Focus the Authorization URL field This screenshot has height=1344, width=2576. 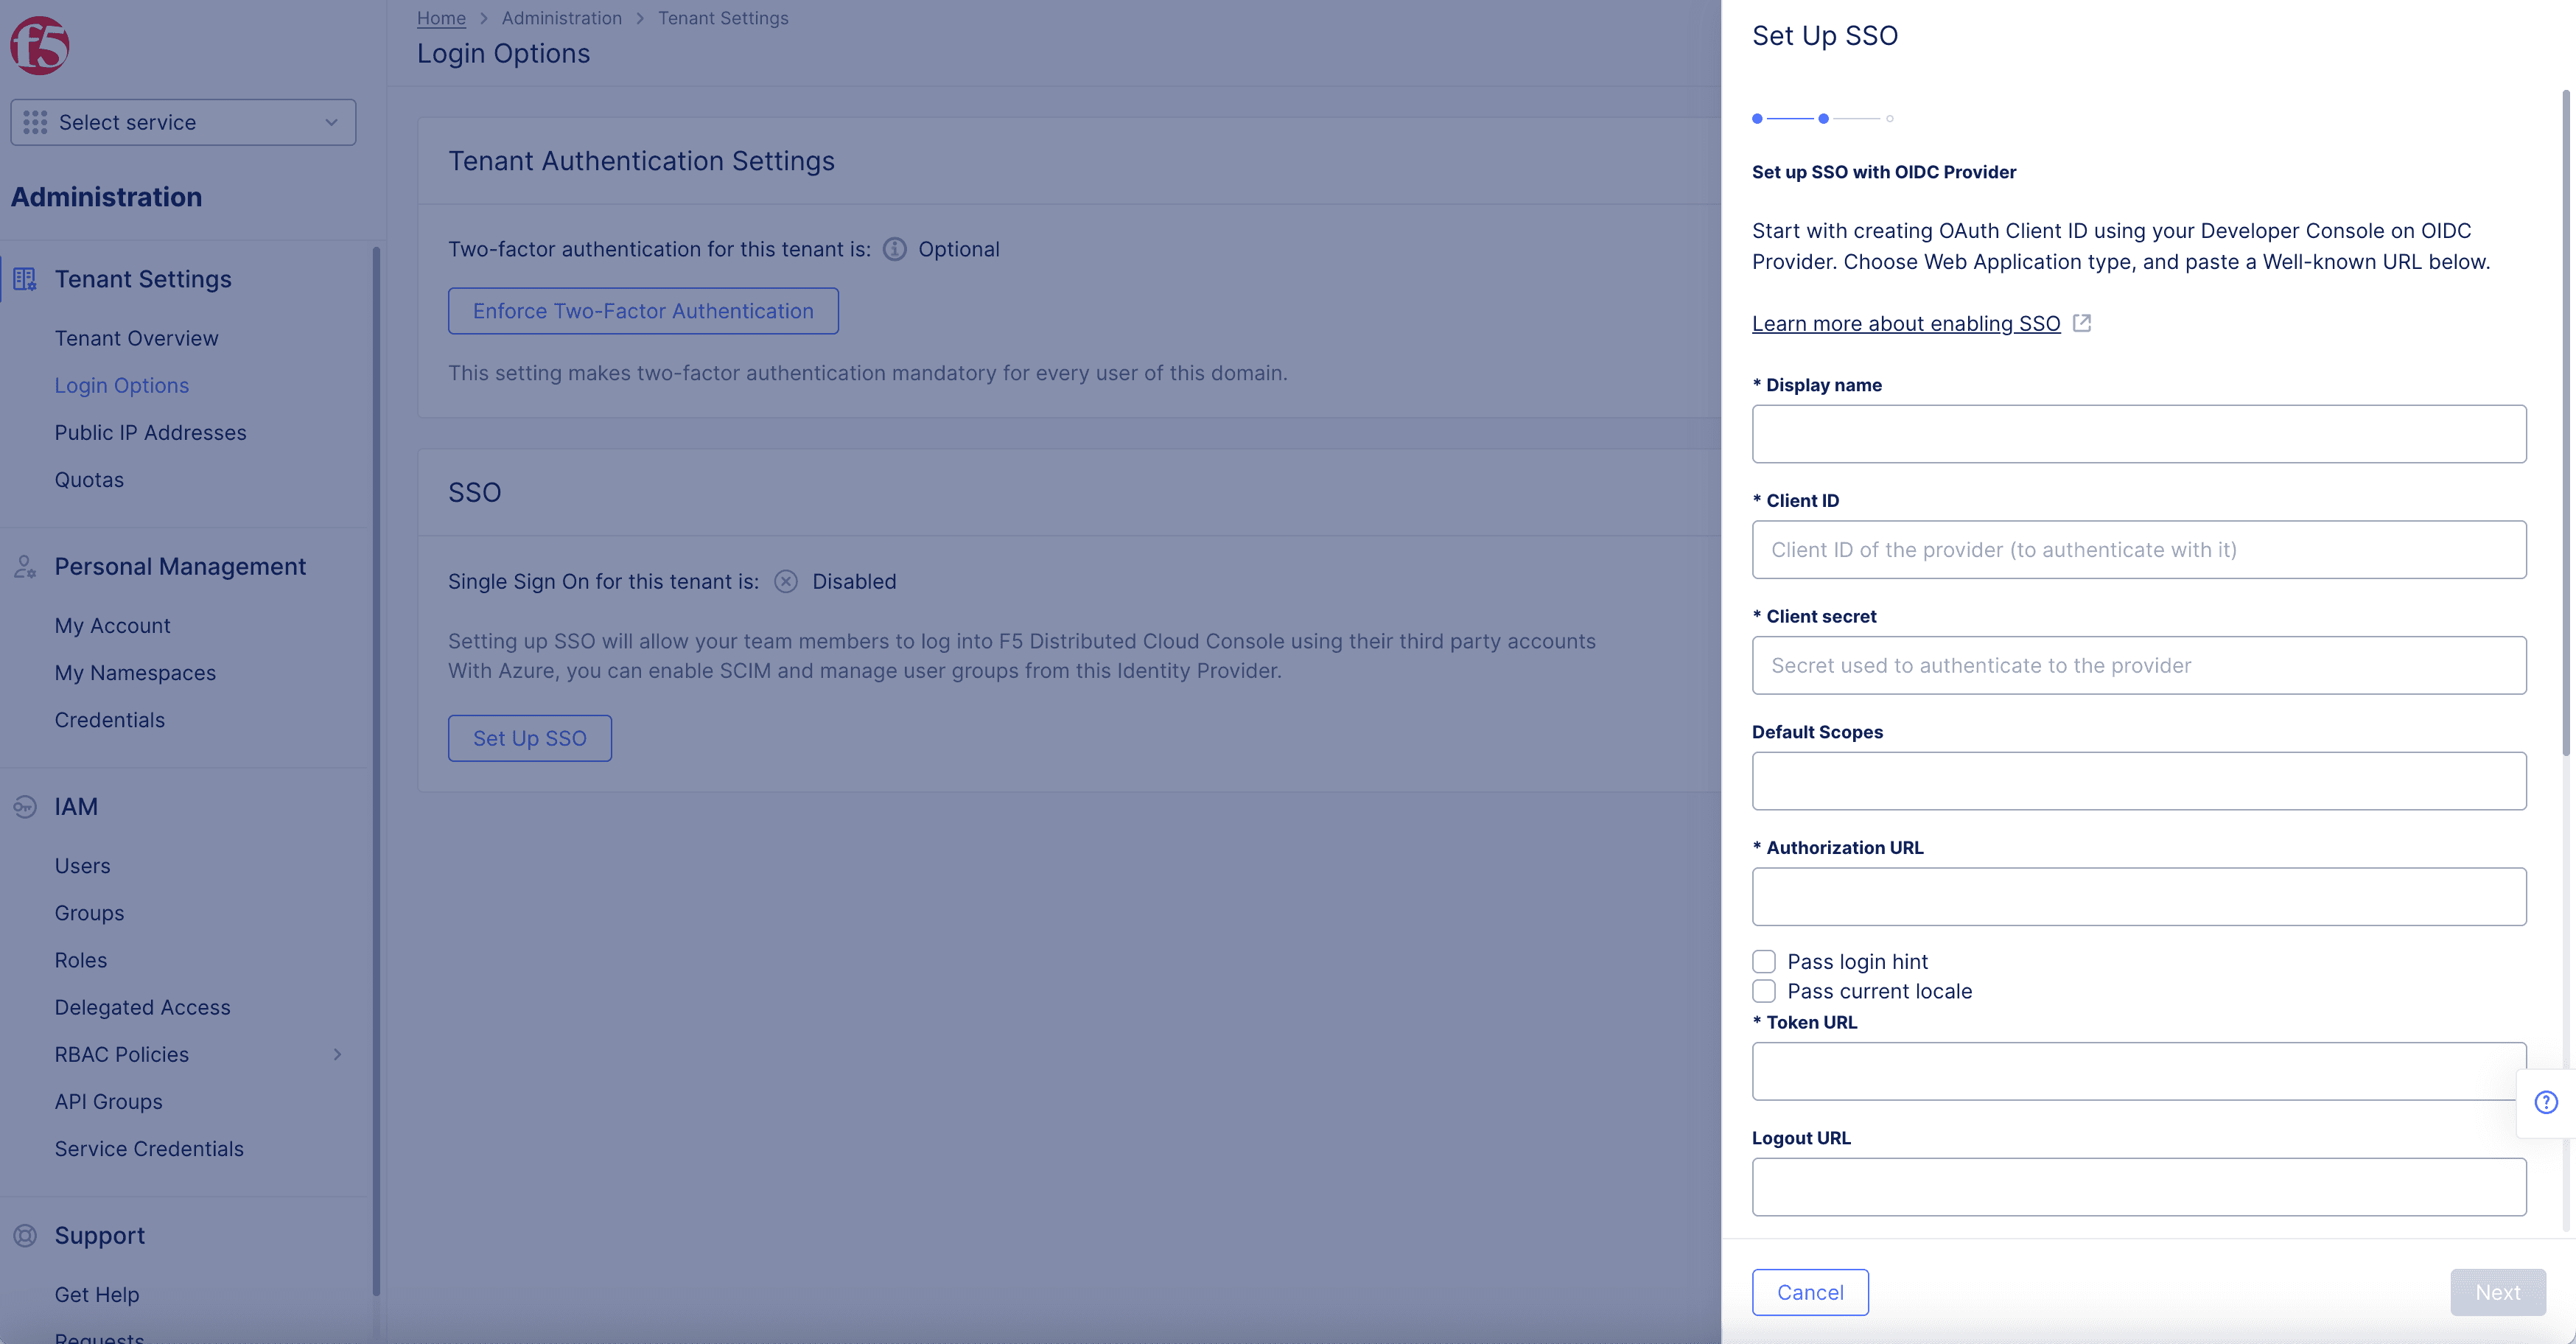[2138, 896]
